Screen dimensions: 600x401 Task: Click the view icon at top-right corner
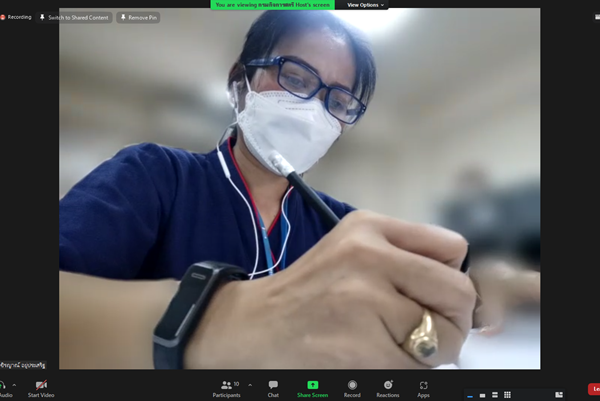(x=597, y=17)
